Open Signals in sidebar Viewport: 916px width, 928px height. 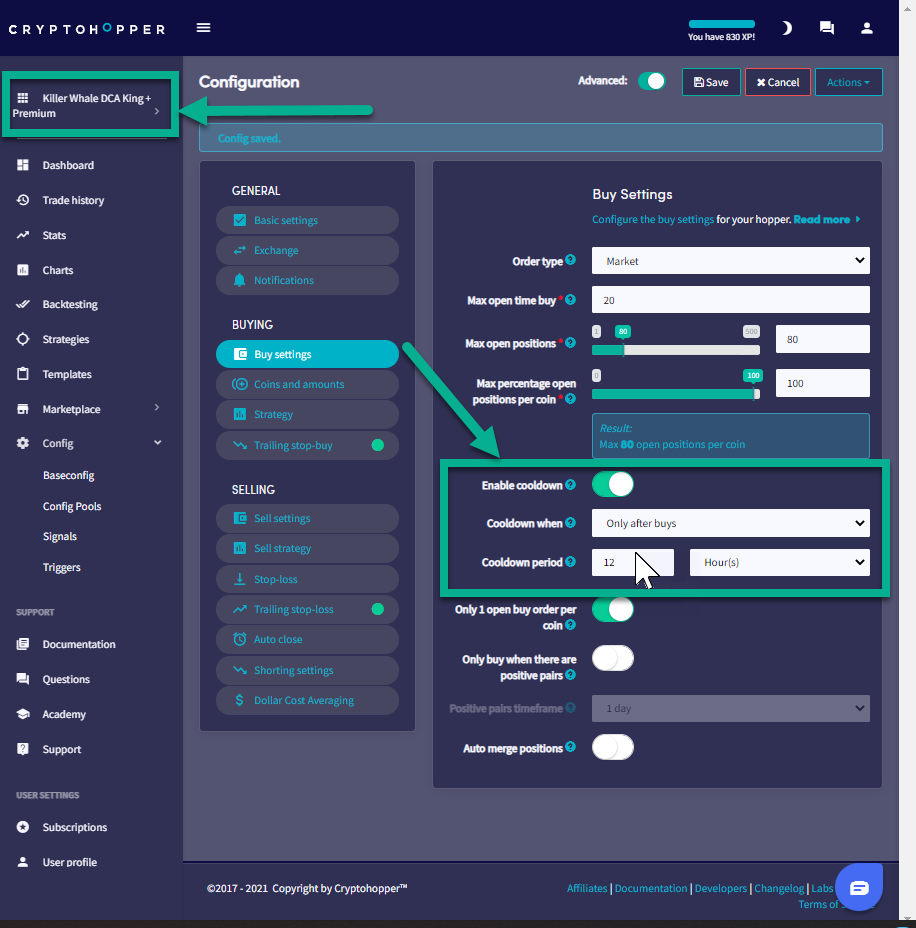(59, 536)
